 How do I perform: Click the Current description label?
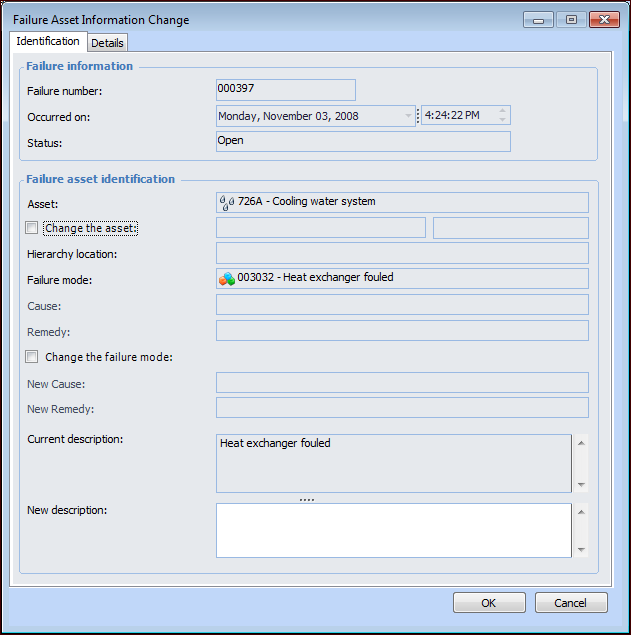point(75,439)
